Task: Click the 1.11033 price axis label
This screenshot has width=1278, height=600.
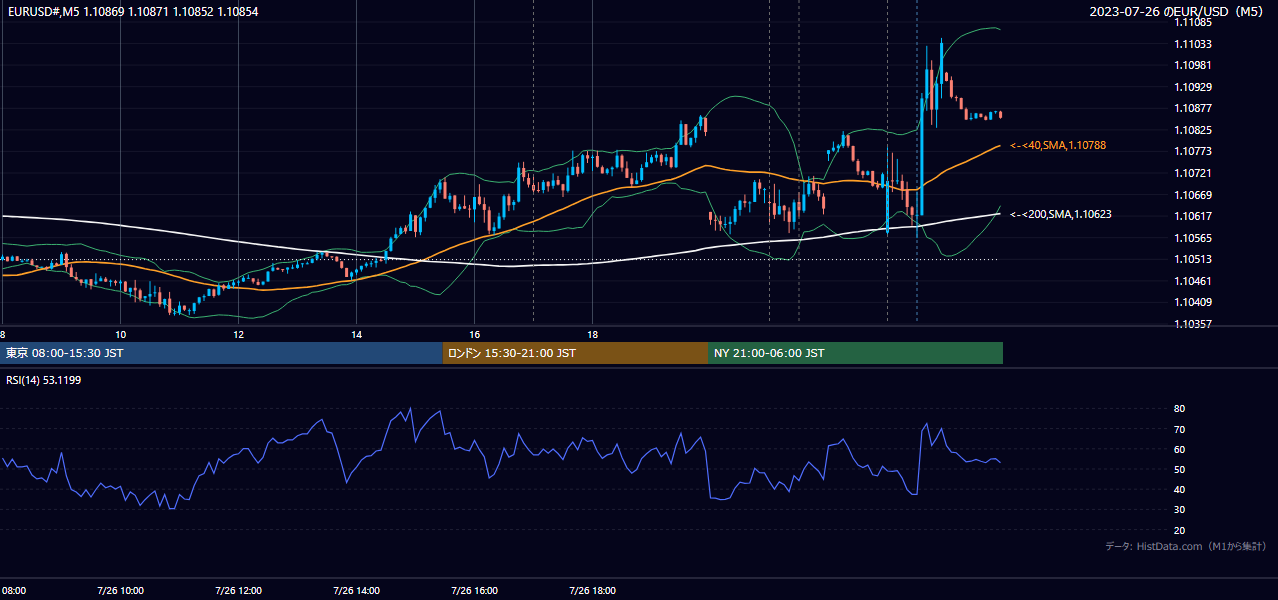Action: click(1193, 44)
